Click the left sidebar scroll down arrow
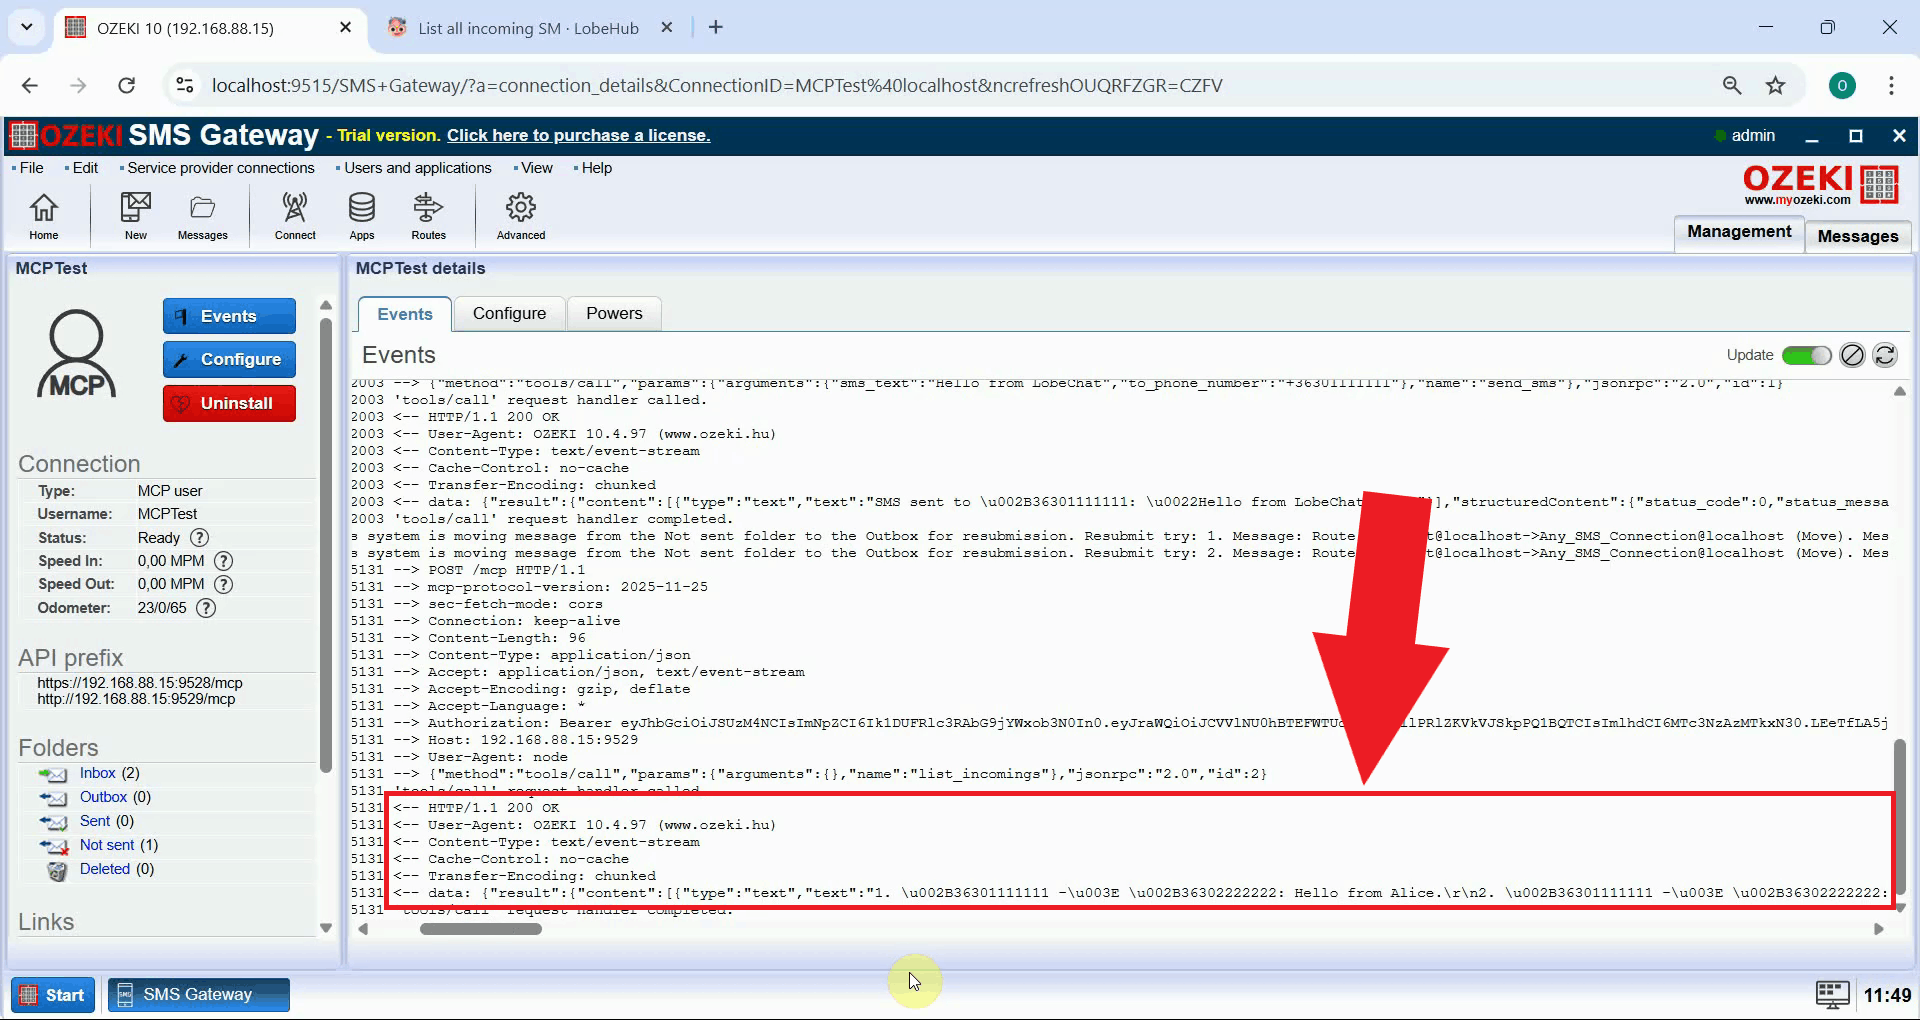Viewport: 1920px width, 1020px height. [325, 928]
